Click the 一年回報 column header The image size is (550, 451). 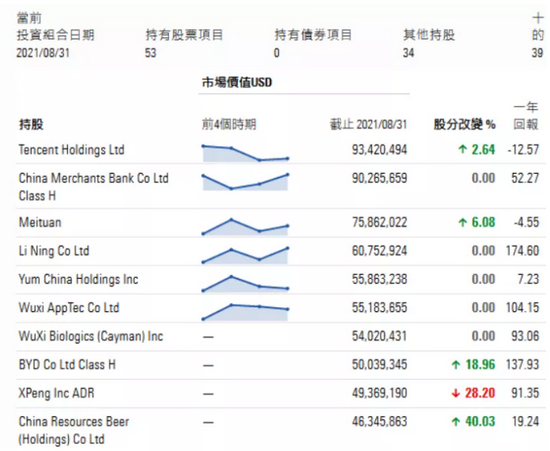[x=526, y=115]
